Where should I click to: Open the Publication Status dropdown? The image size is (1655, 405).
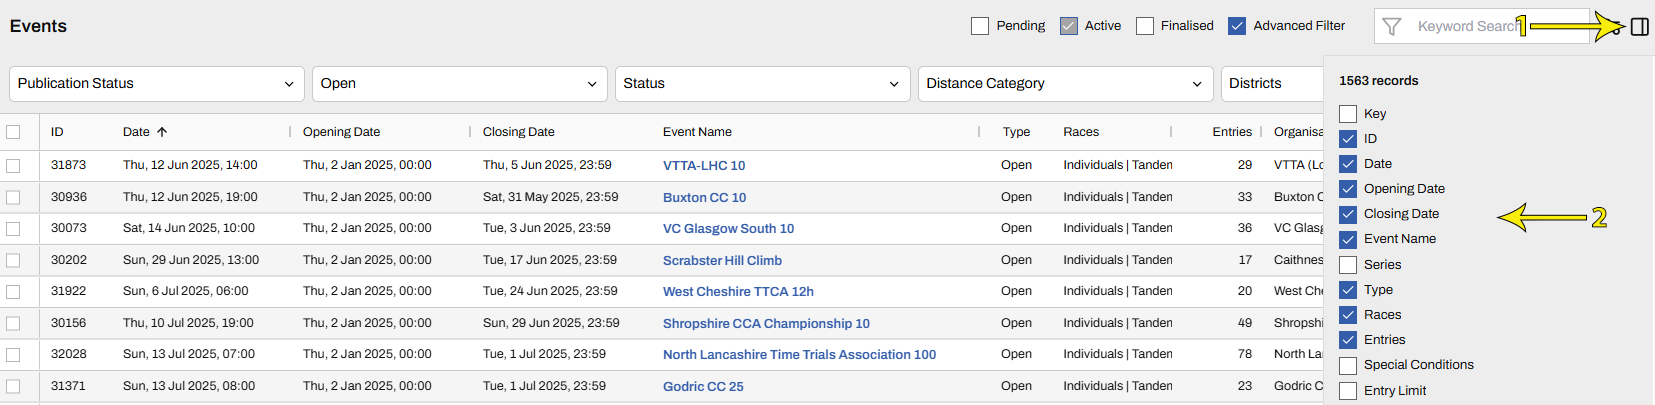click(156, 84)
